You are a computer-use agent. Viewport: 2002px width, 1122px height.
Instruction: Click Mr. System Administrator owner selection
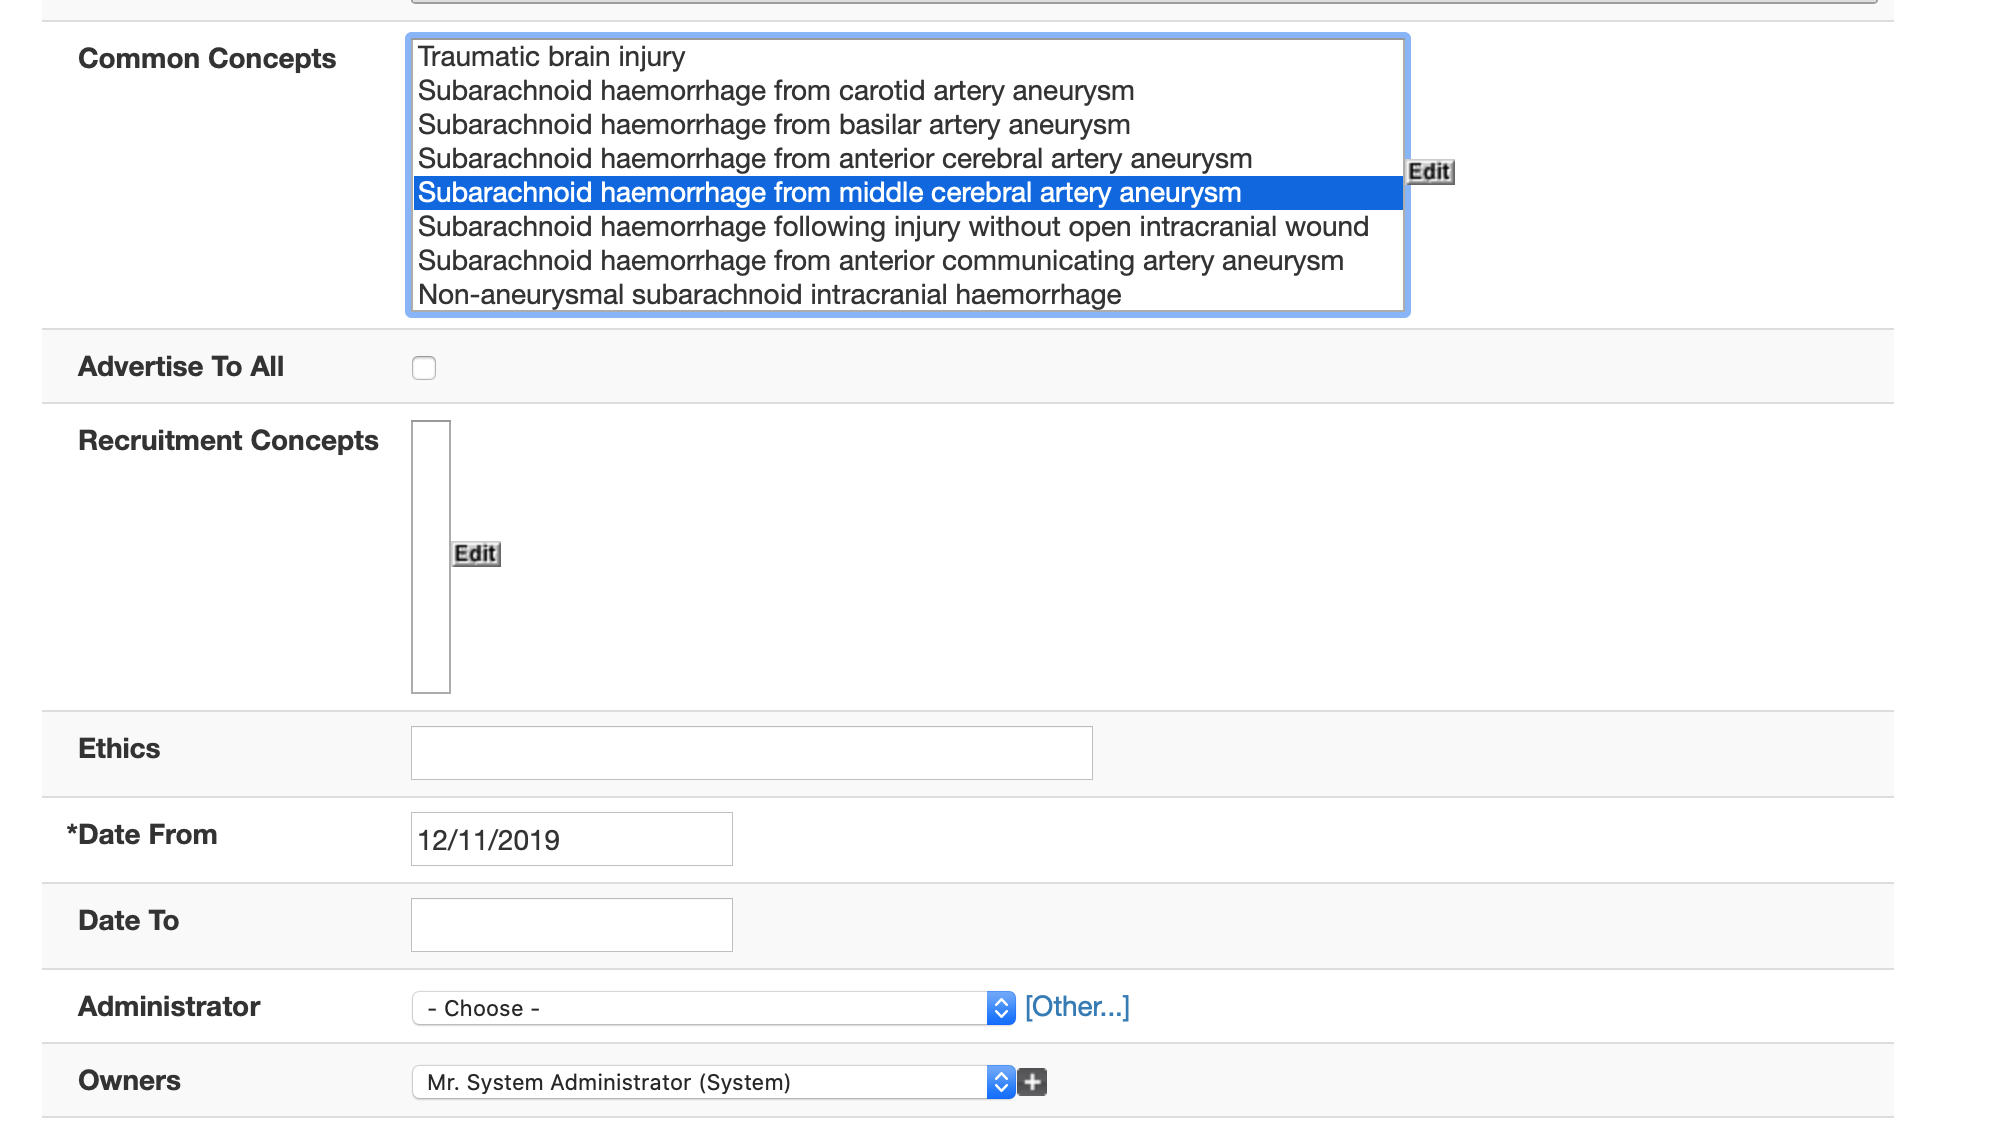click(x=700, y=1082)
